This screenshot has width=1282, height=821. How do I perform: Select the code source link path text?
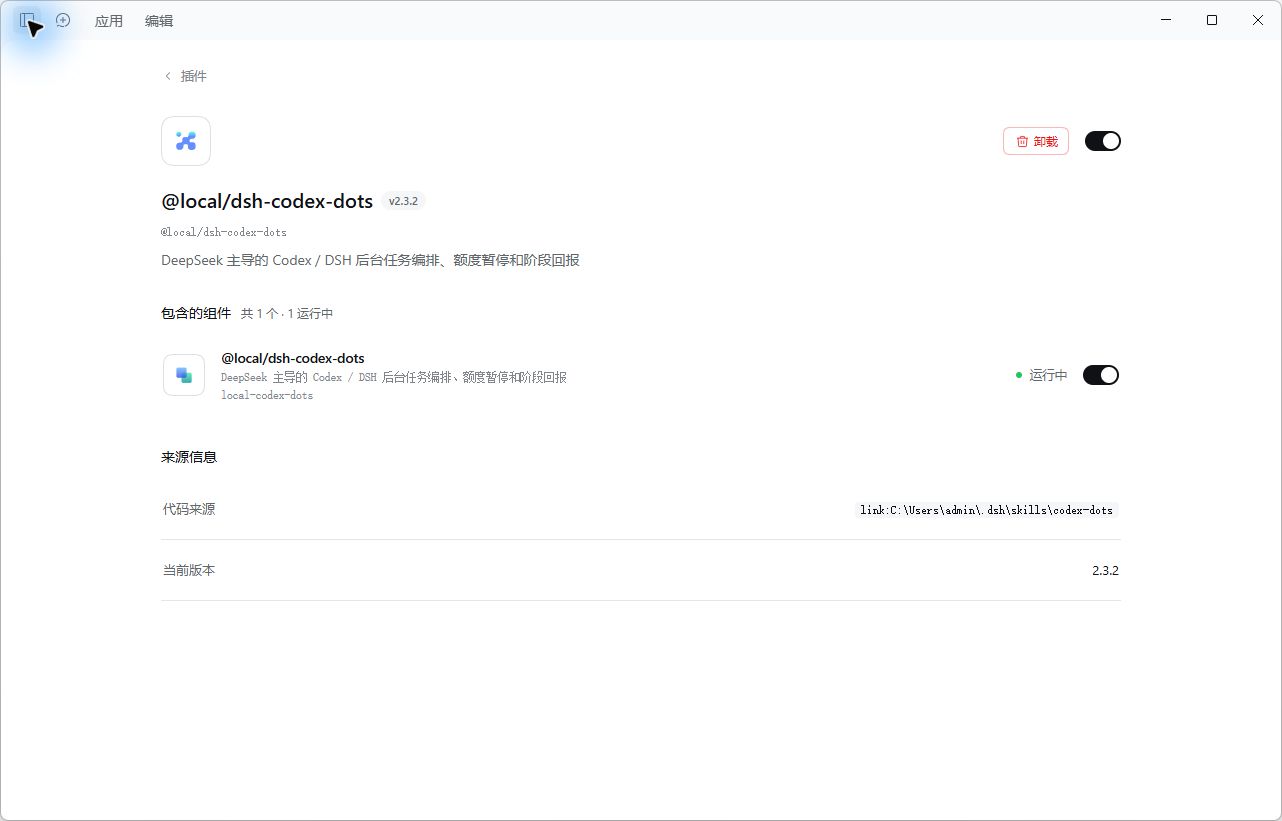pos(986,510)
